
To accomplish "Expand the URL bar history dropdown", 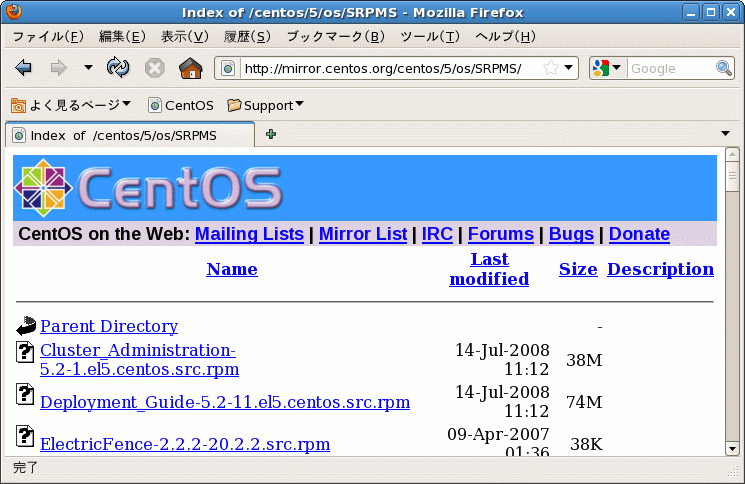I will coord(569,68).
